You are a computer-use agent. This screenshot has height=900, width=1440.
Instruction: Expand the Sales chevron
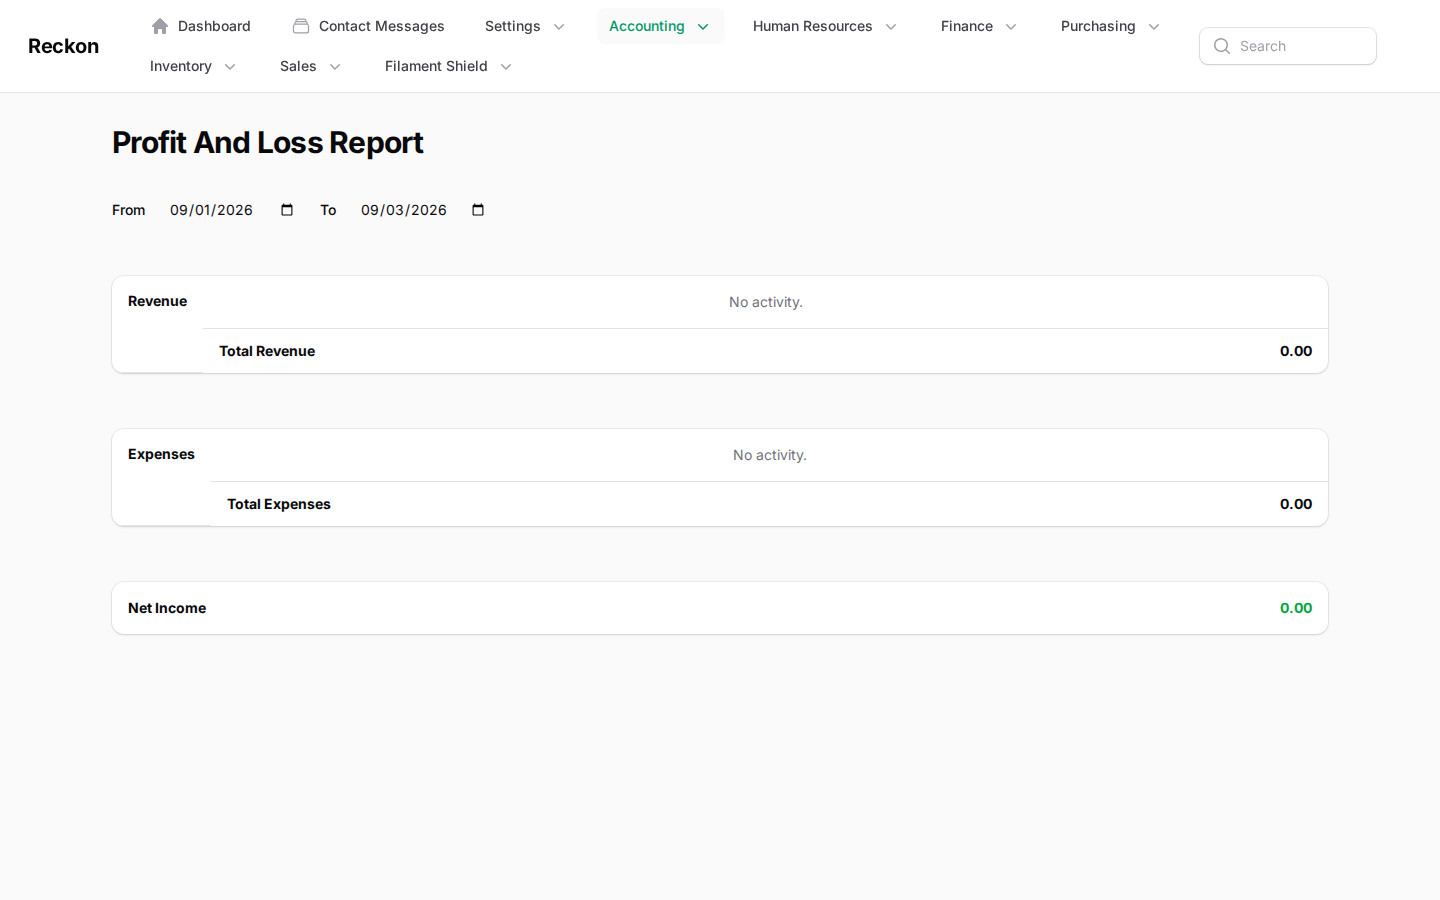pos(335,67)
